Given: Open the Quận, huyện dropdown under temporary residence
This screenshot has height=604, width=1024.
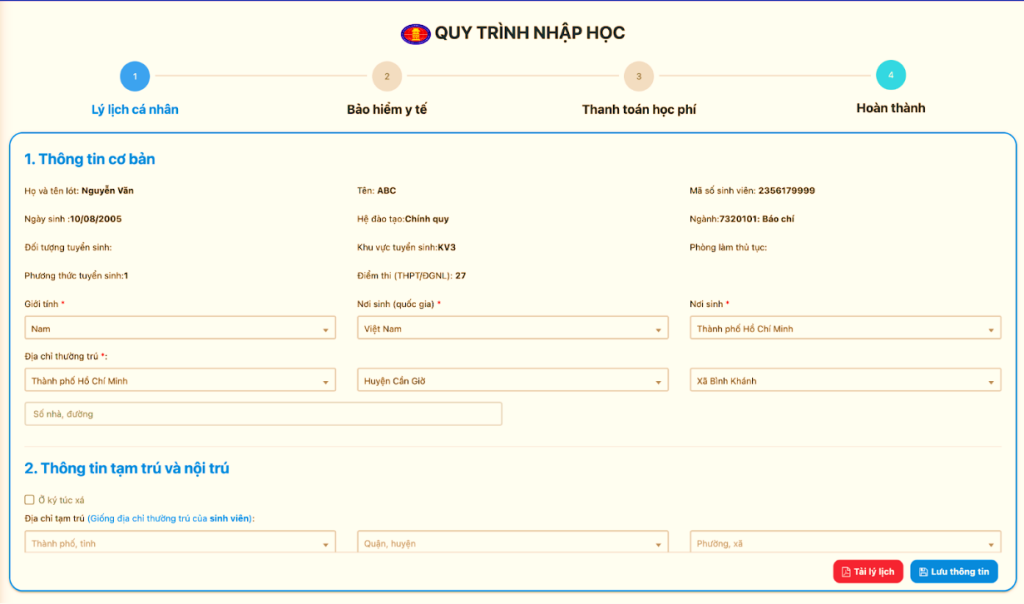Looking at the screenshot, I should (512, 541).
